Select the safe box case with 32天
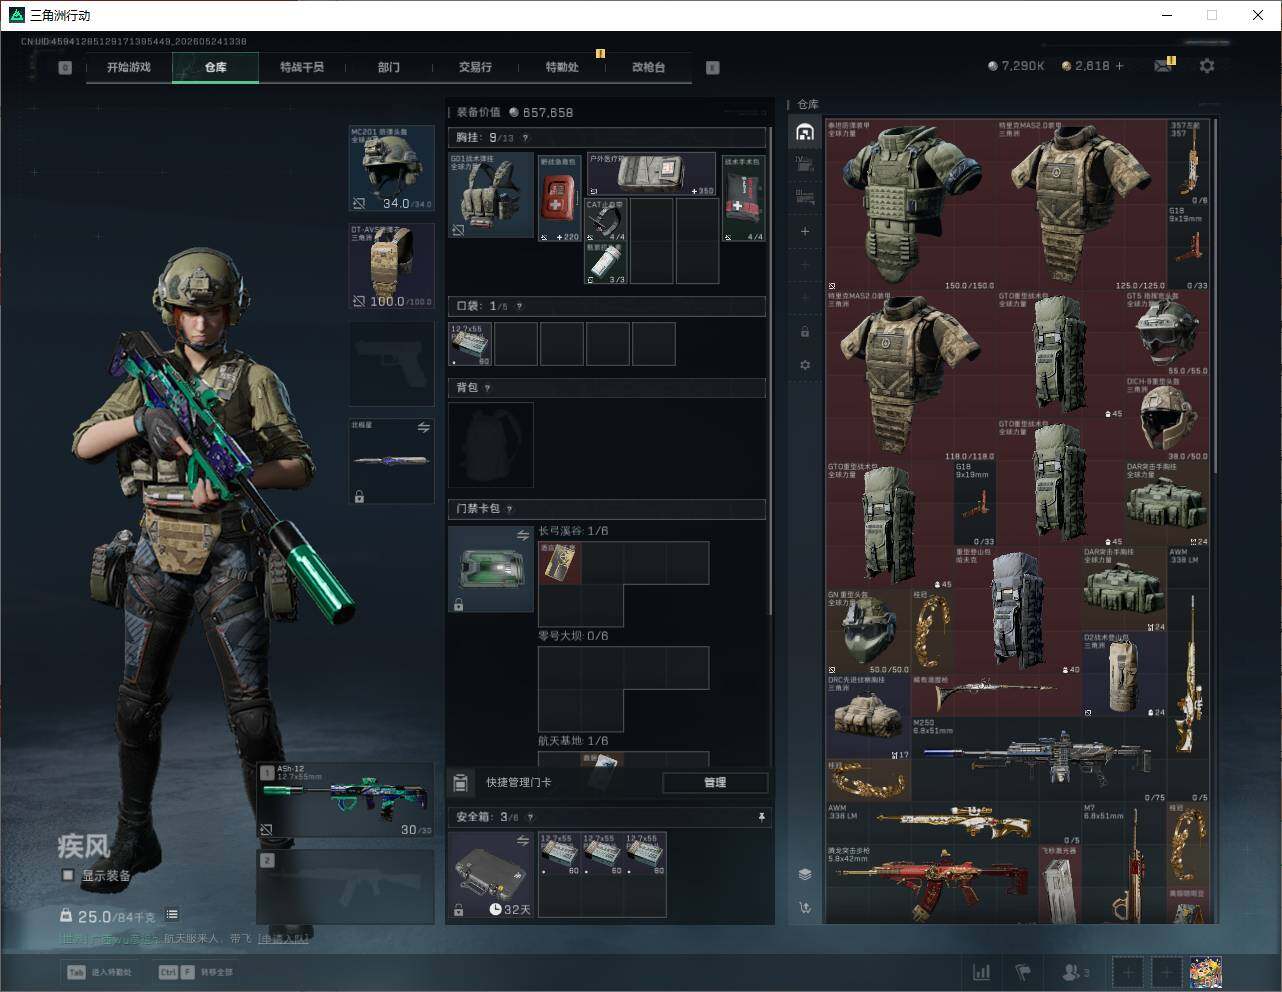This screenshot has width=1282, height=992. click(x=491, y=876)
